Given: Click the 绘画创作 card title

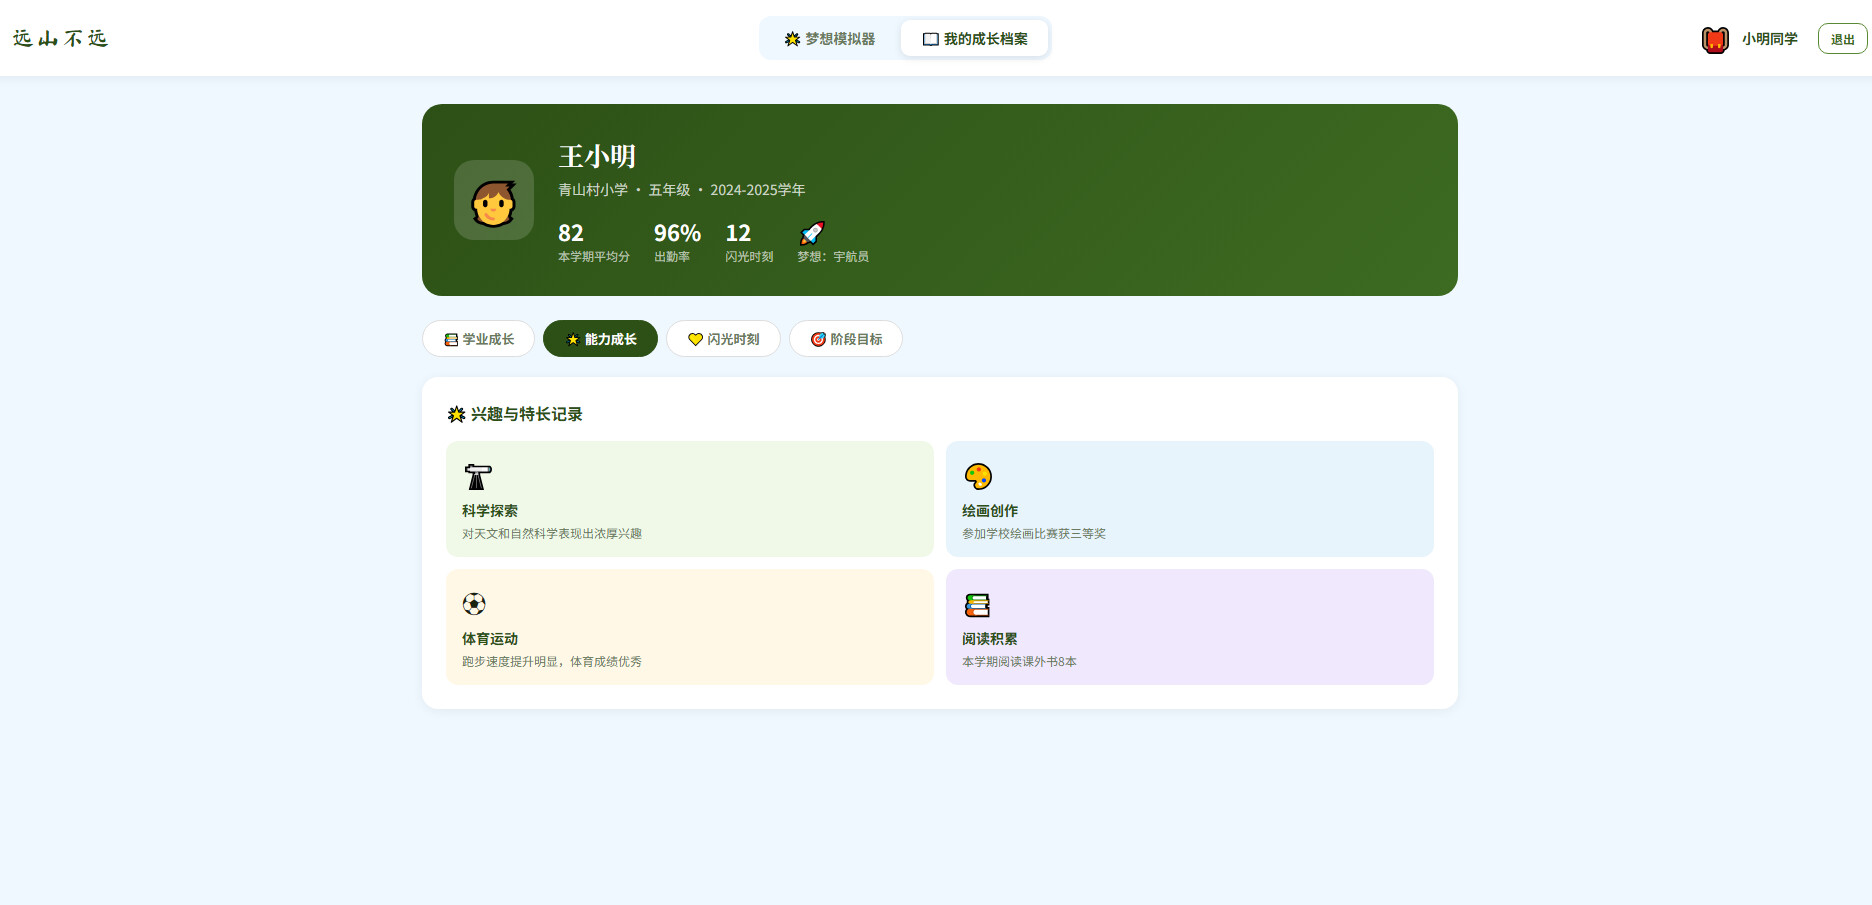Looking at the screenshot, I should pyautogui.click(x=990, y=511).
